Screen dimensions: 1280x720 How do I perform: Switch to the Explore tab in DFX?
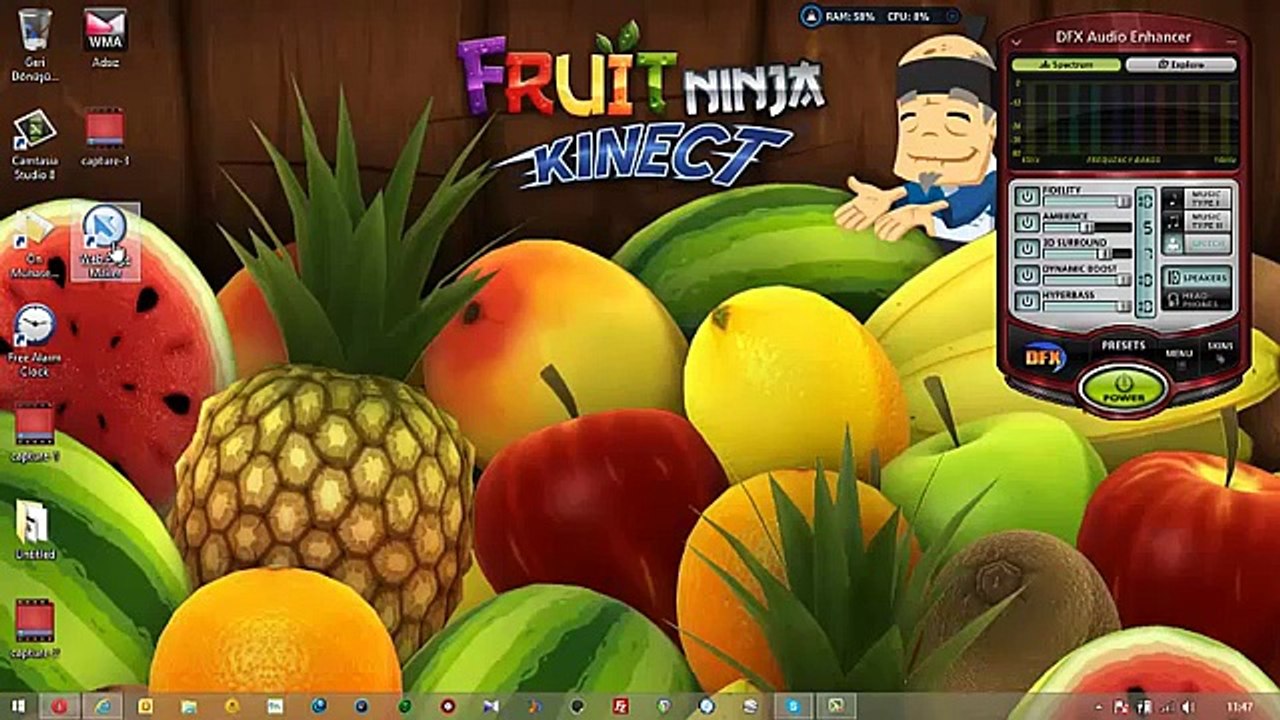coord(1181,64)
